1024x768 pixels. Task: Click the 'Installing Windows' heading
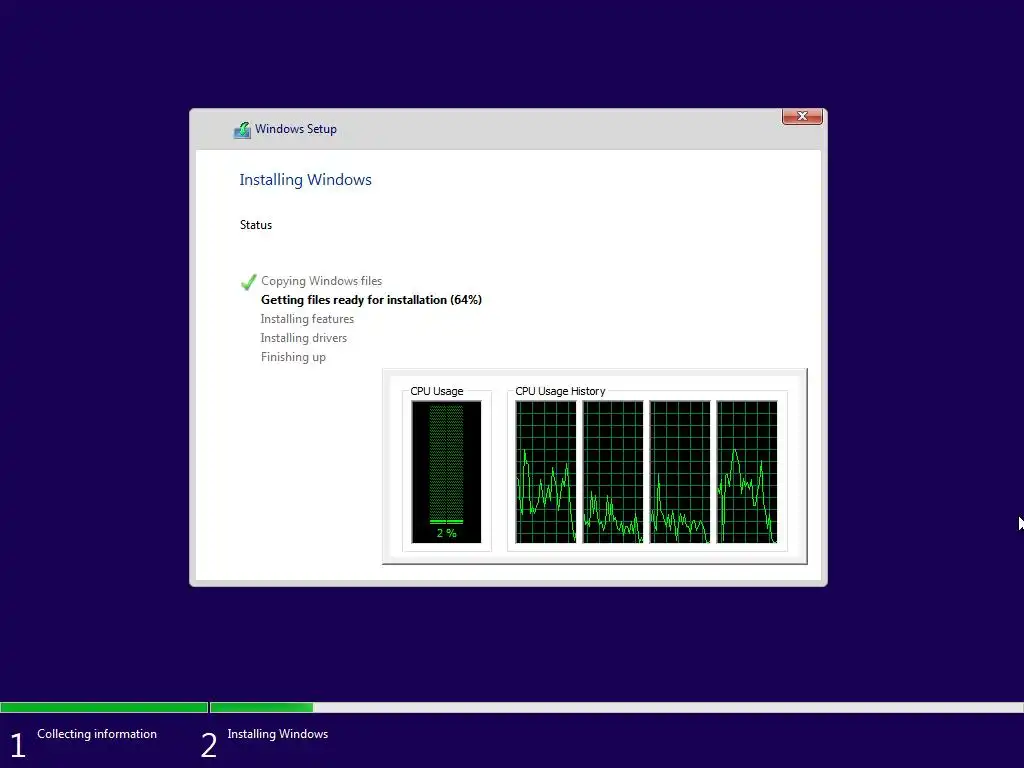tap(305, 180)
